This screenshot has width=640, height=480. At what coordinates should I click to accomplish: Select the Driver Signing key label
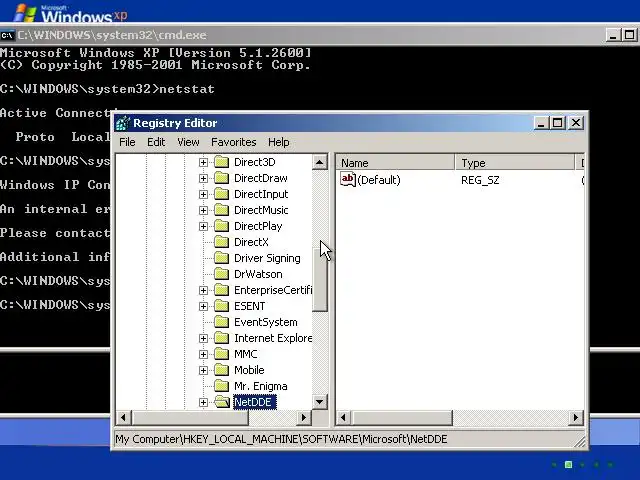[267, 258]
